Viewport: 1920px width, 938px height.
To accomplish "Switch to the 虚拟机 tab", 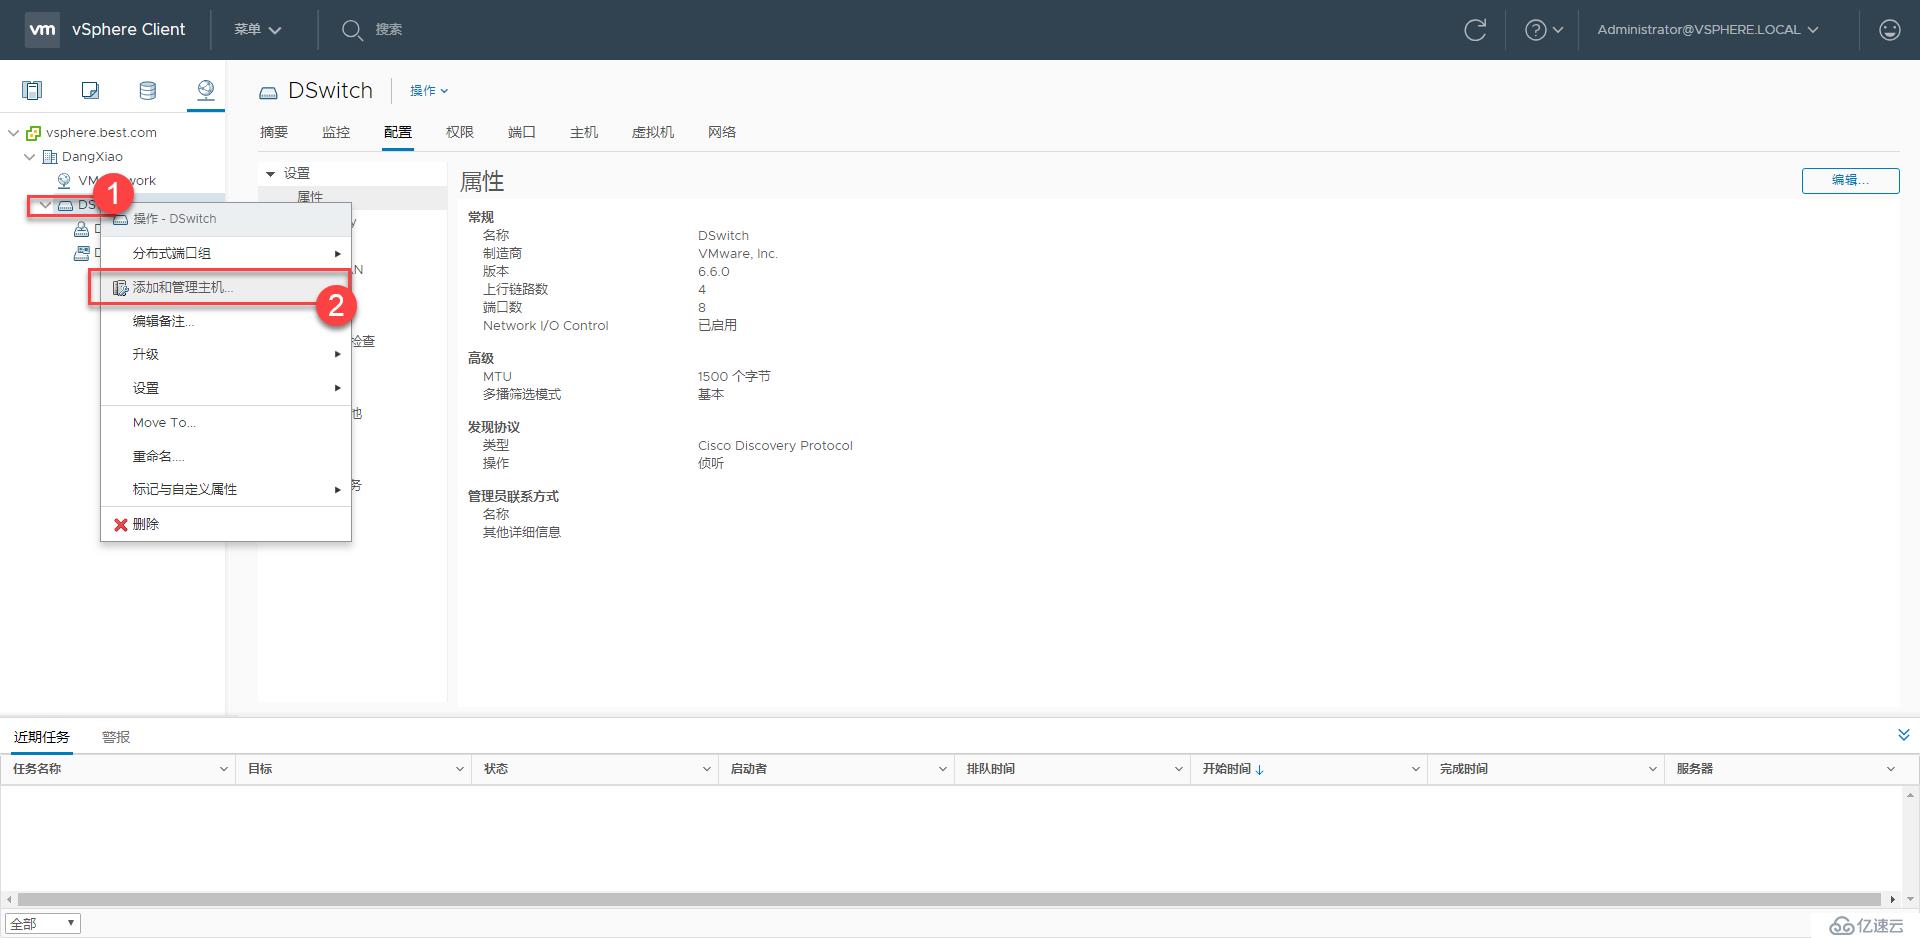I will [653, 132].
